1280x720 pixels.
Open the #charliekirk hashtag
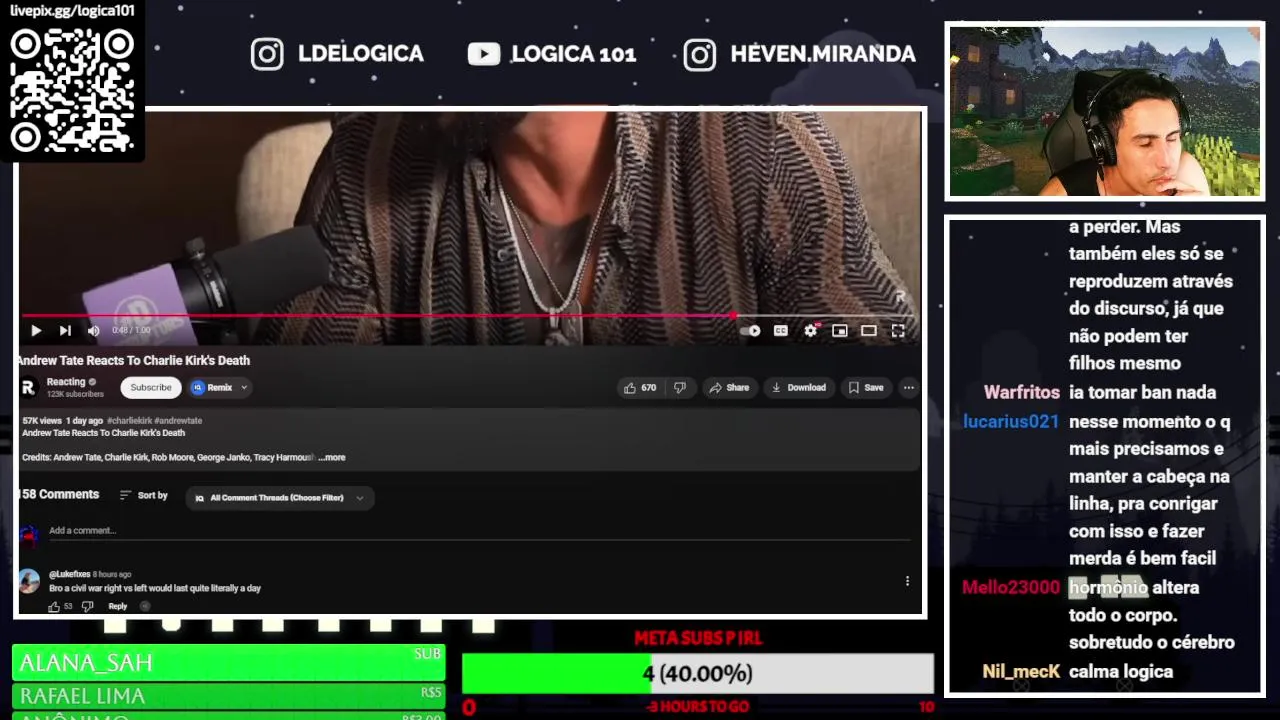(129, 421)
